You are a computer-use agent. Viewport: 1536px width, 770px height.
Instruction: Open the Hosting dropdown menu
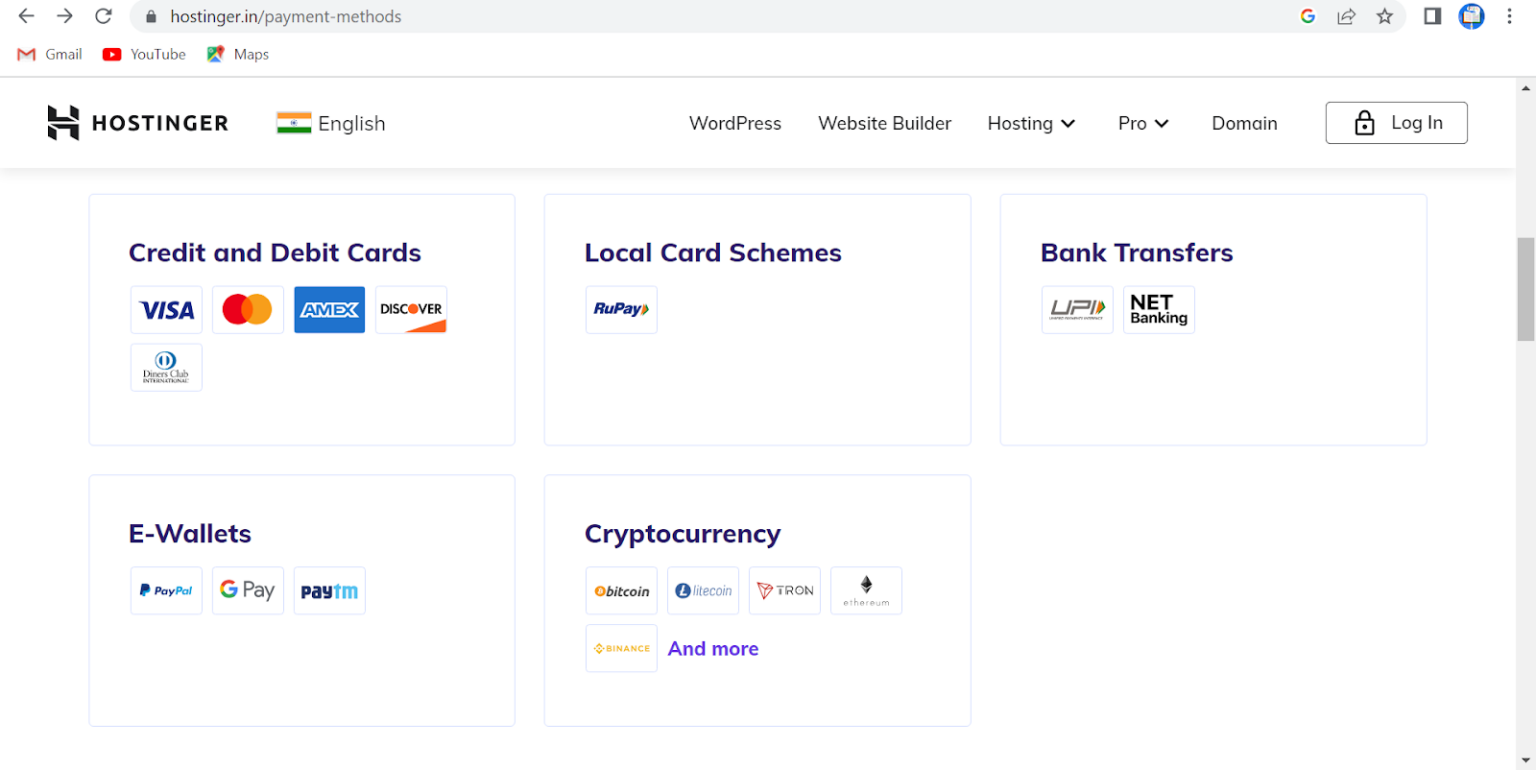[x=1031, y=123]
